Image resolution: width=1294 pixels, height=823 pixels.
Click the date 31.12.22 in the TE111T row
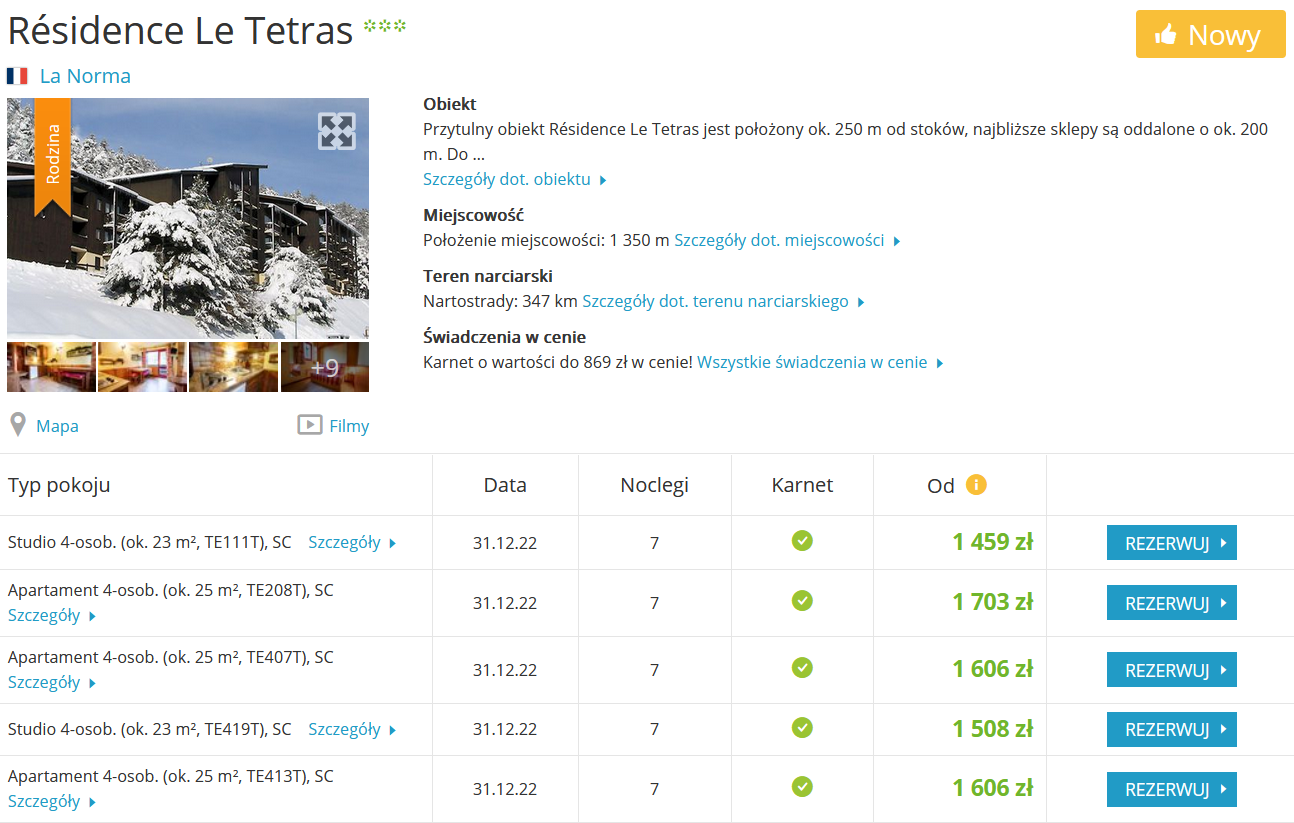[x=505, y=544]
